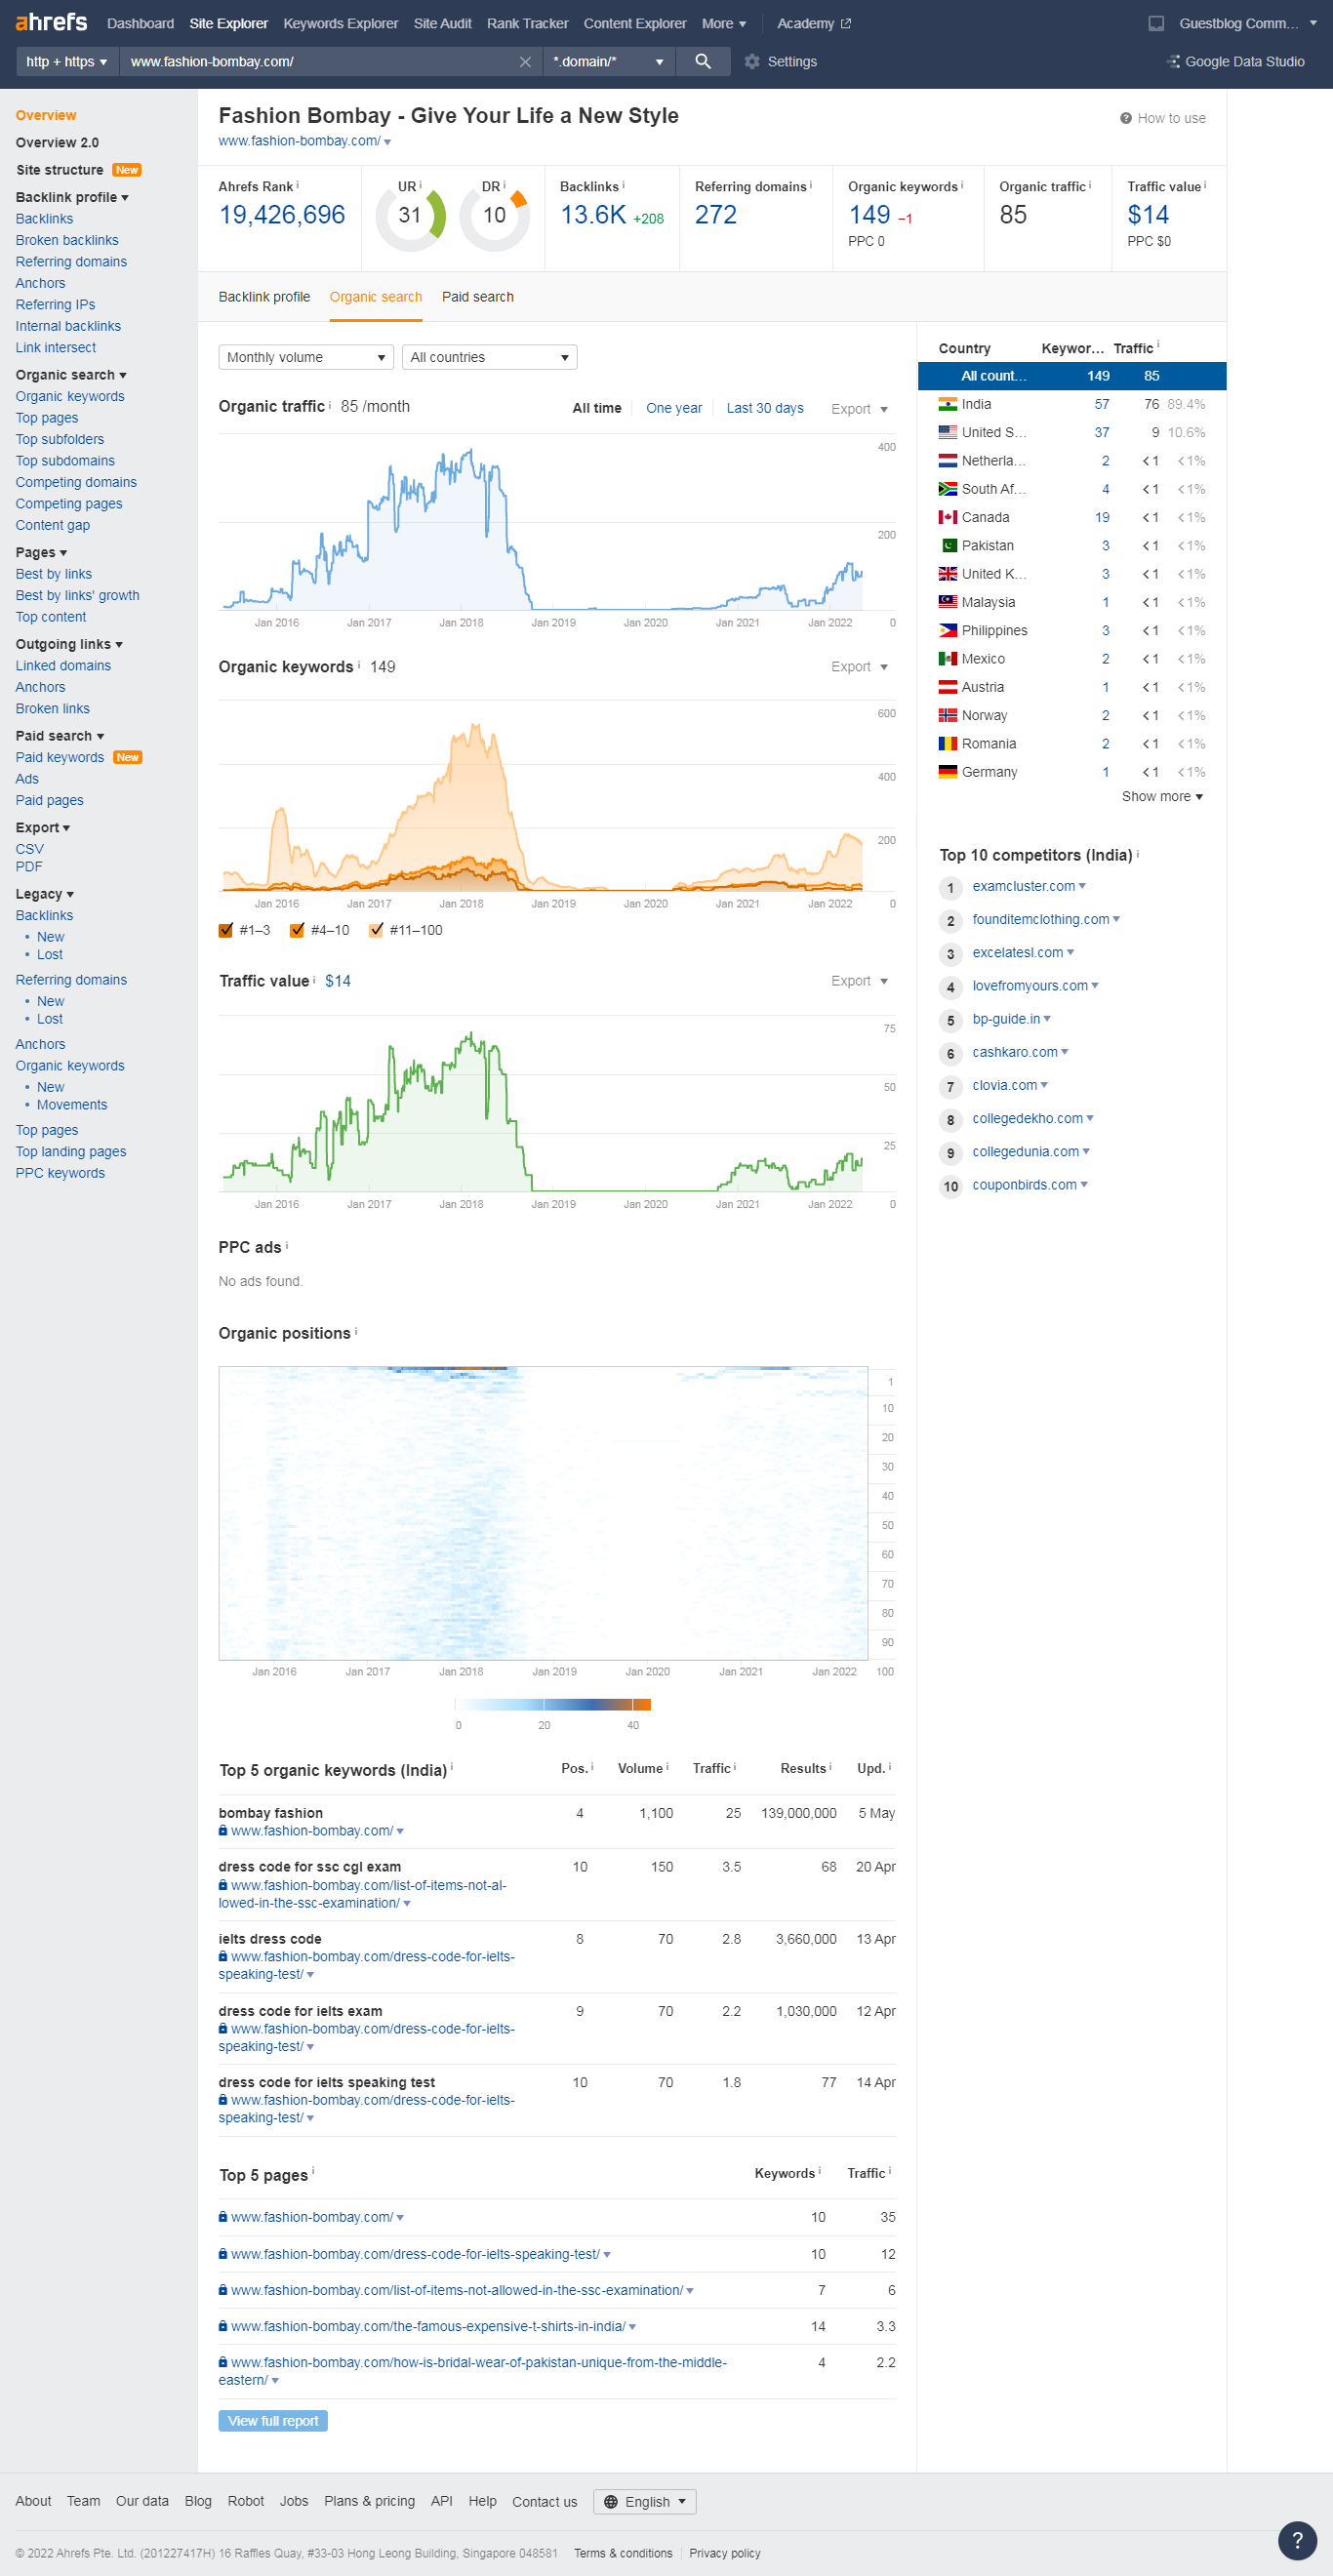Expand Show more countries

tap(1162, 797)
